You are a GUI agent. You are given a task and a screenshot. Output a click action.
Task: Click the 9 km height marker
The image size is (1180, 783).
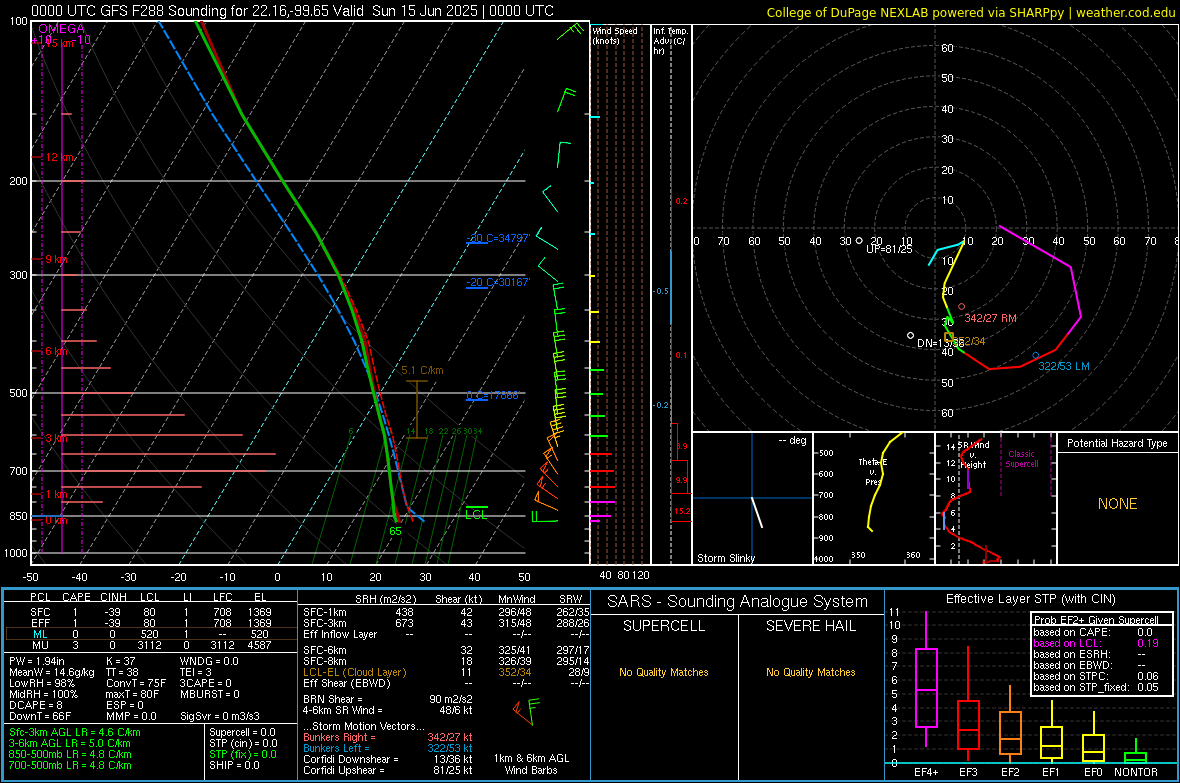[x=56, y=259]
